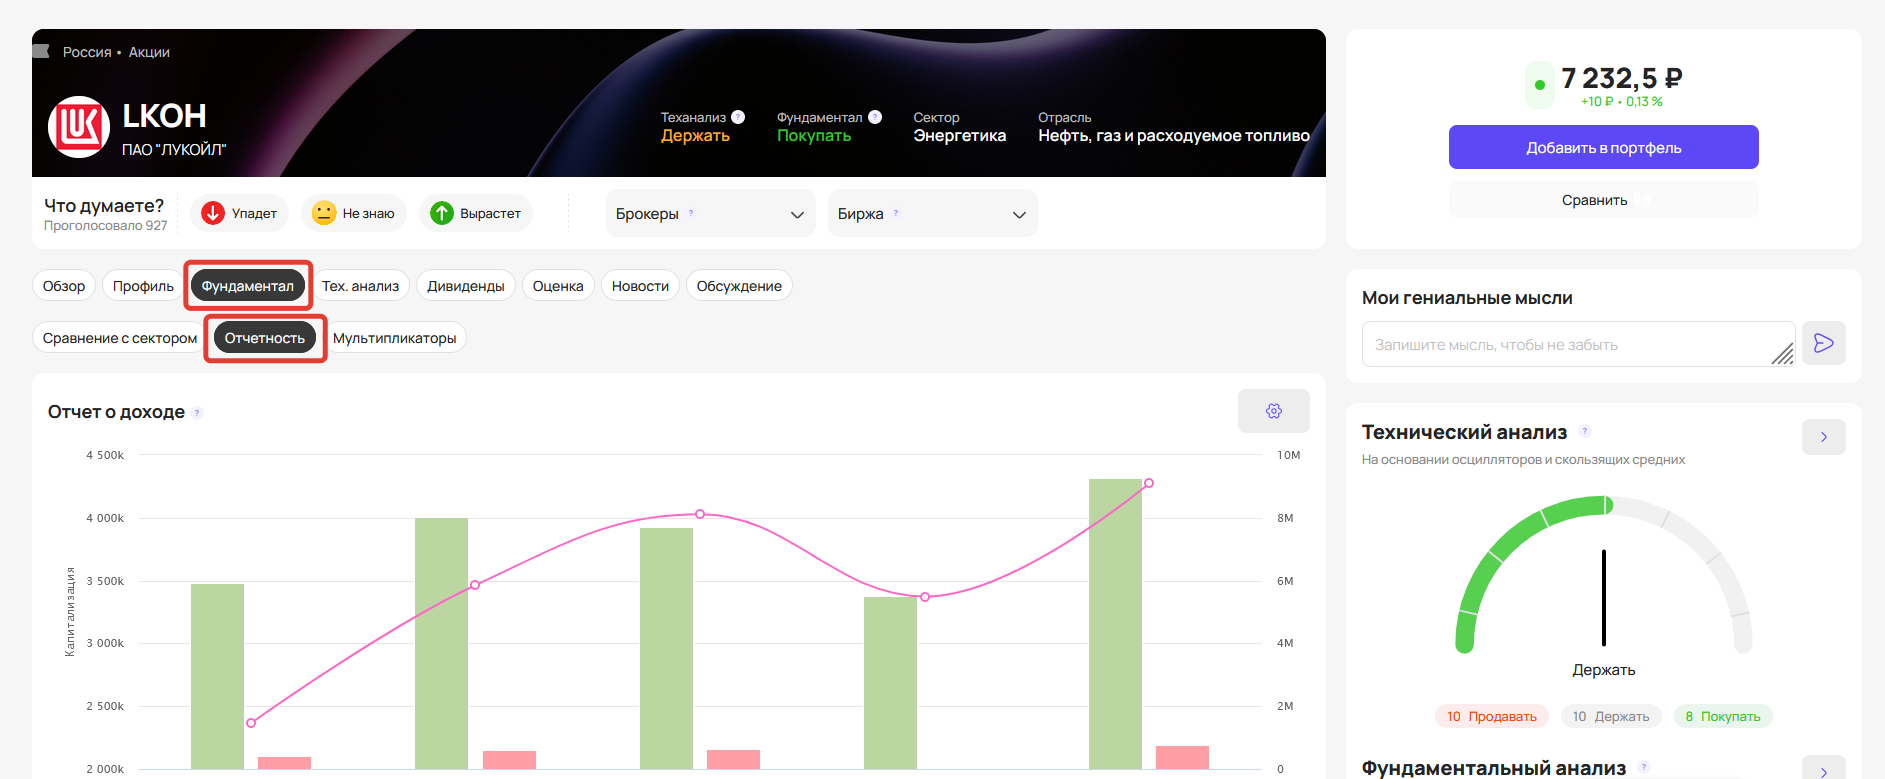Screen dimensions: 1885x779
Task: Select Сравнение с сектором sub-tab
Action: tap(120, 338)
